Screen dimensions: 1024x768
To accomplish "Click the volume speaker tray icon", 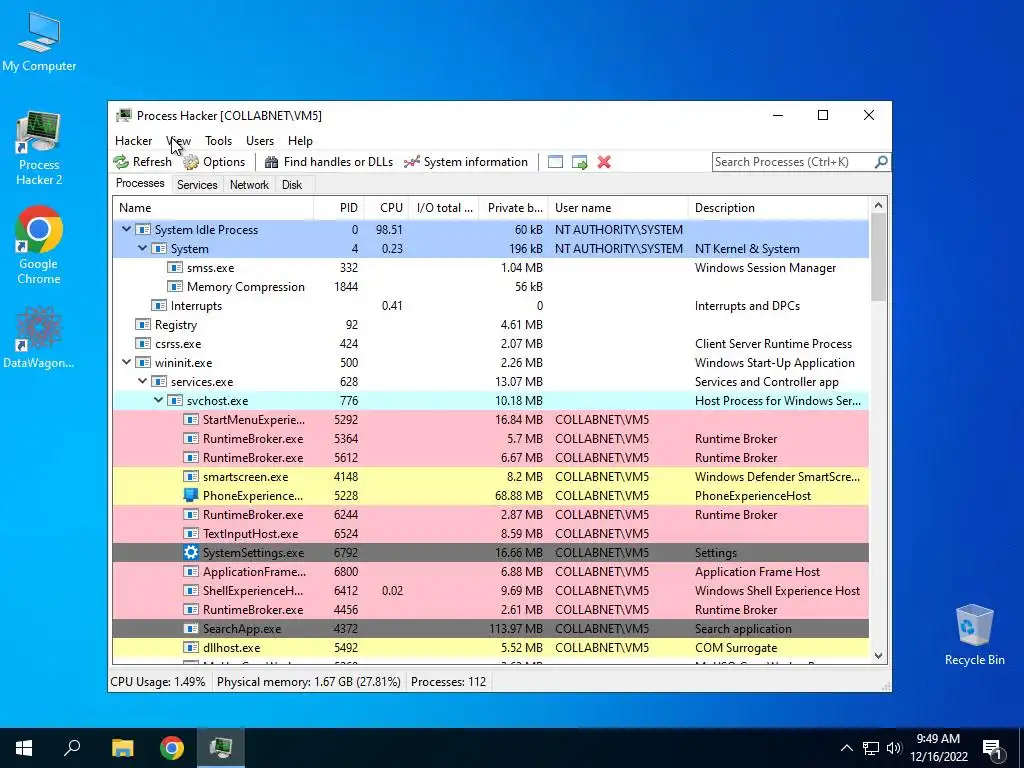I will [894, 748].
